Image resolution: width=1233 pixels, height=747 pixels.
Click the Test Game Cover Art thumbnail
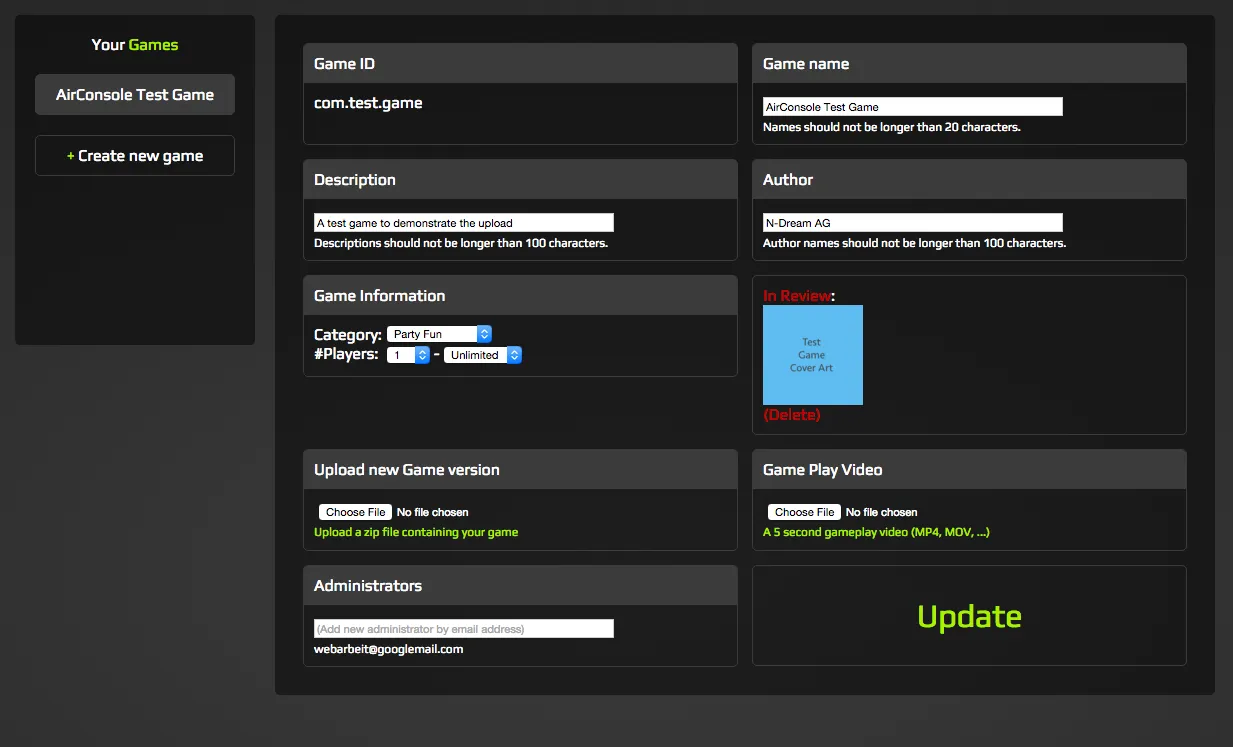coord(812,355)
